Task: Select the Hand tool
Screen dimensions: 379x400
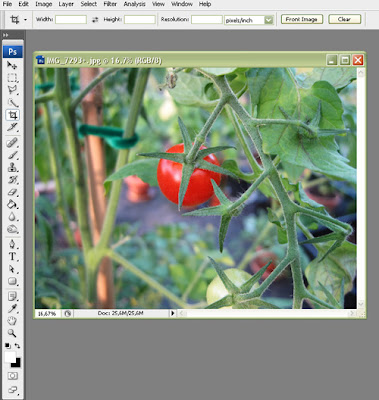Action: 13,321
